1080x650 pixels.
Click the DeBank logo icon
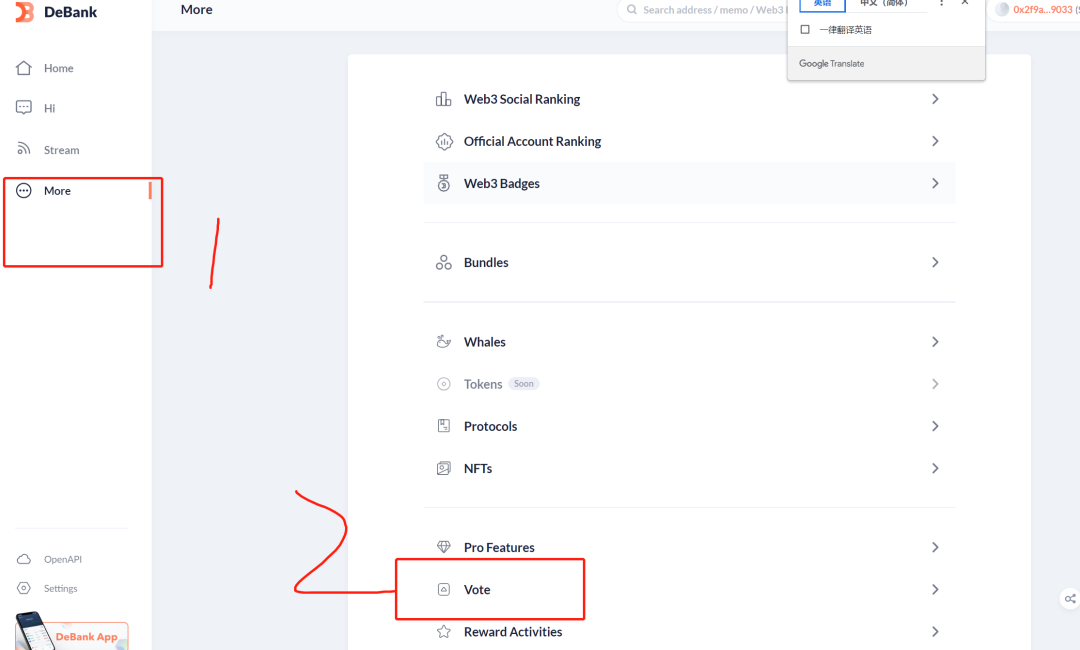tap(24, 12)
